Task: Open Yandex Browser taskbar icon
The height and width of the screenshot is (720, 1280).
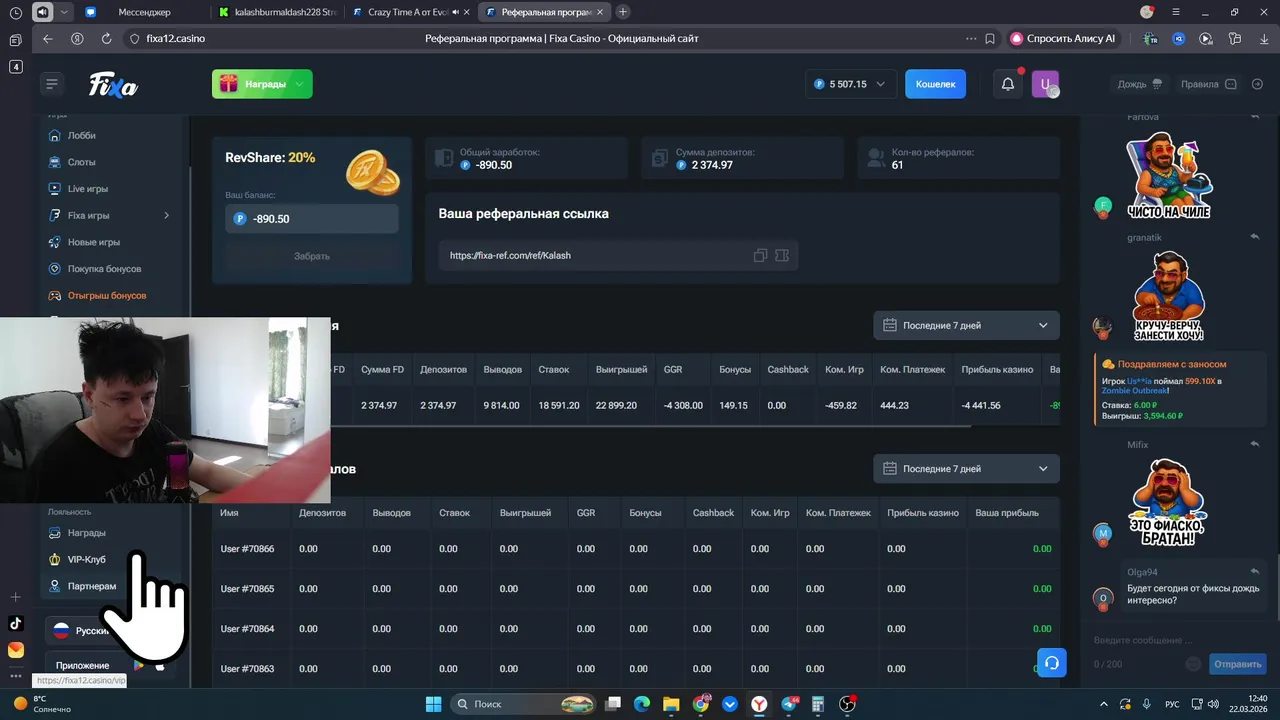Action: 760,704
